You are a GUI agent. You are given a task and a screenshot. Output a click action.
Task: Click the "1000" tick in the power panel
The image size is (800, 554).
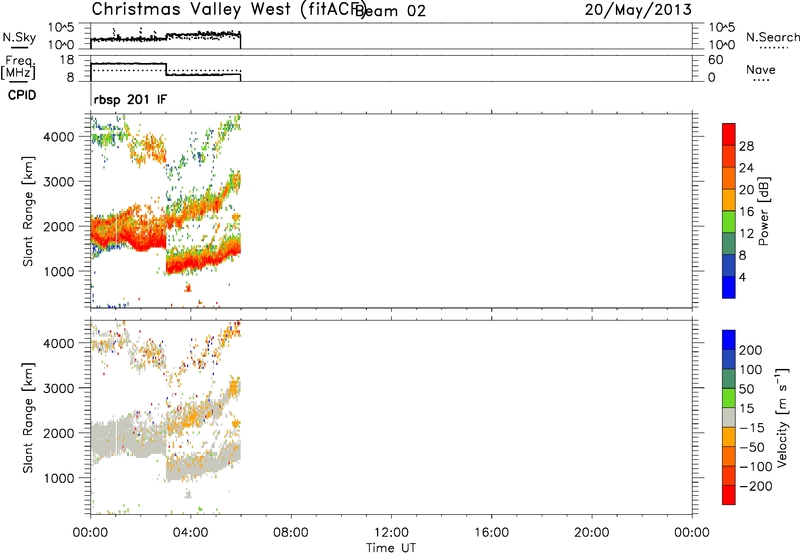[59, 271]
